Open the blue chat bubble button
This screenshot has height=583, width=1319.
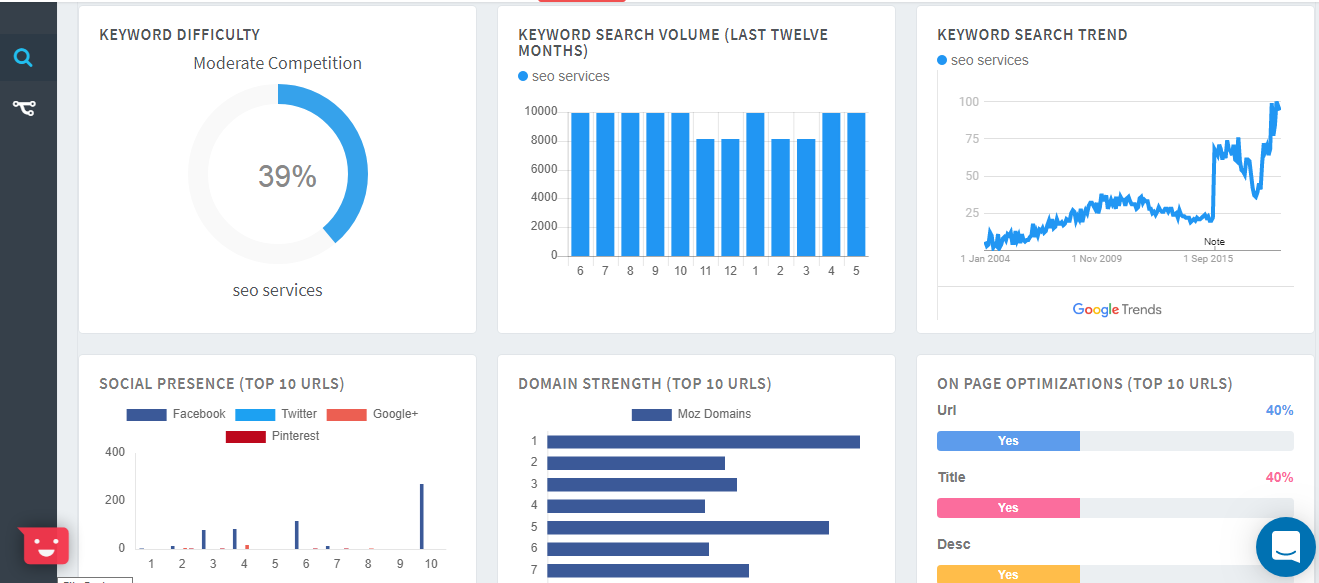coord(1286,547)
